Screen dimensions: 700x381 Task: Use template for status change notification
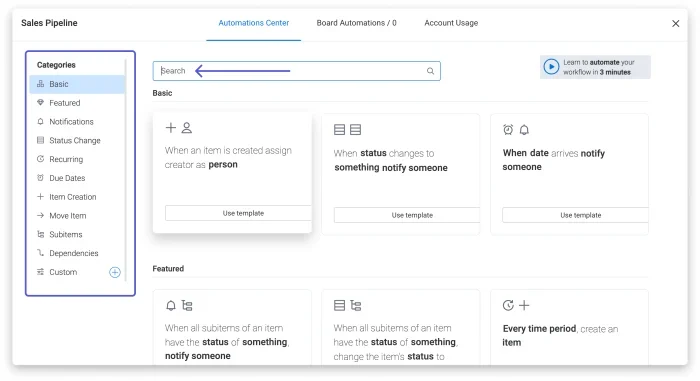click(407, 215)
